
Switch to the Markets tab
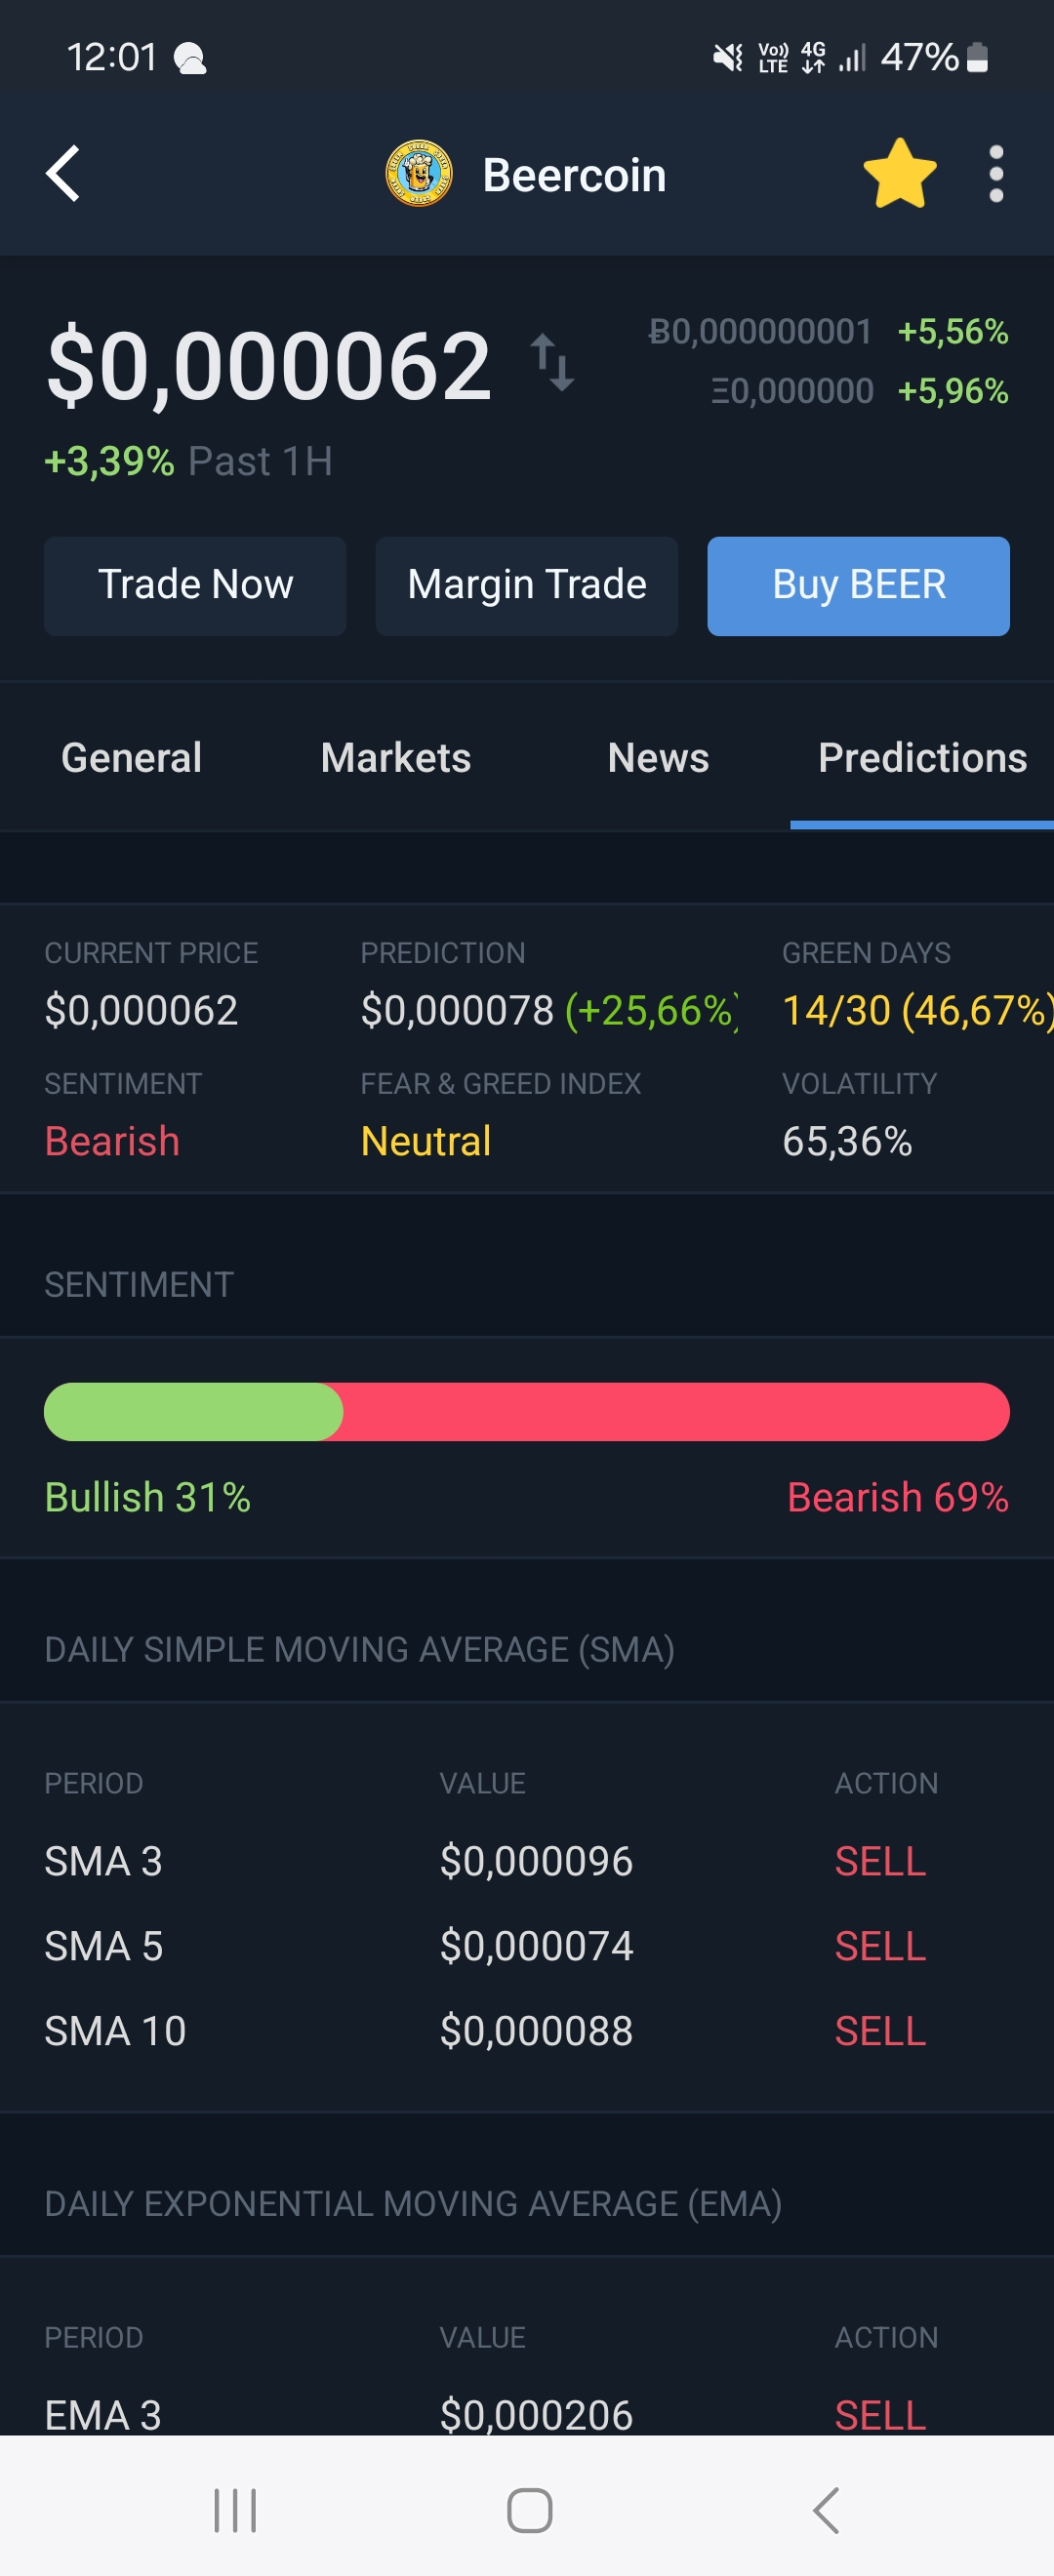pos(396,758)
